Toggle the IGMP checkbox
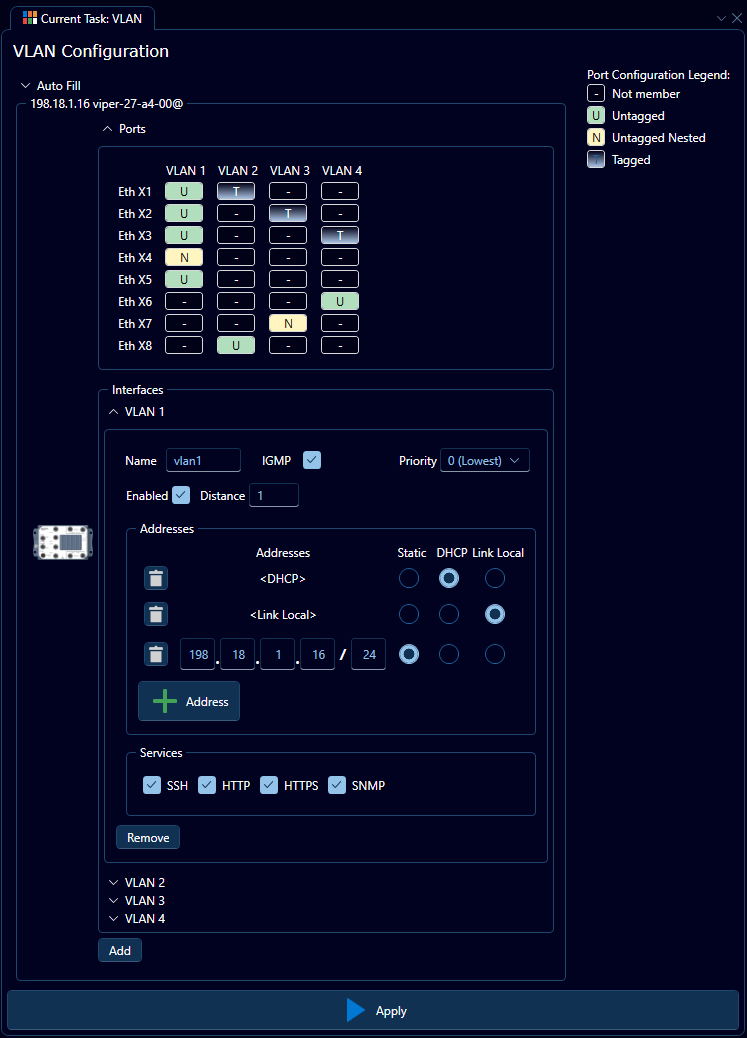747x1038 pixels. pos(312,460)
